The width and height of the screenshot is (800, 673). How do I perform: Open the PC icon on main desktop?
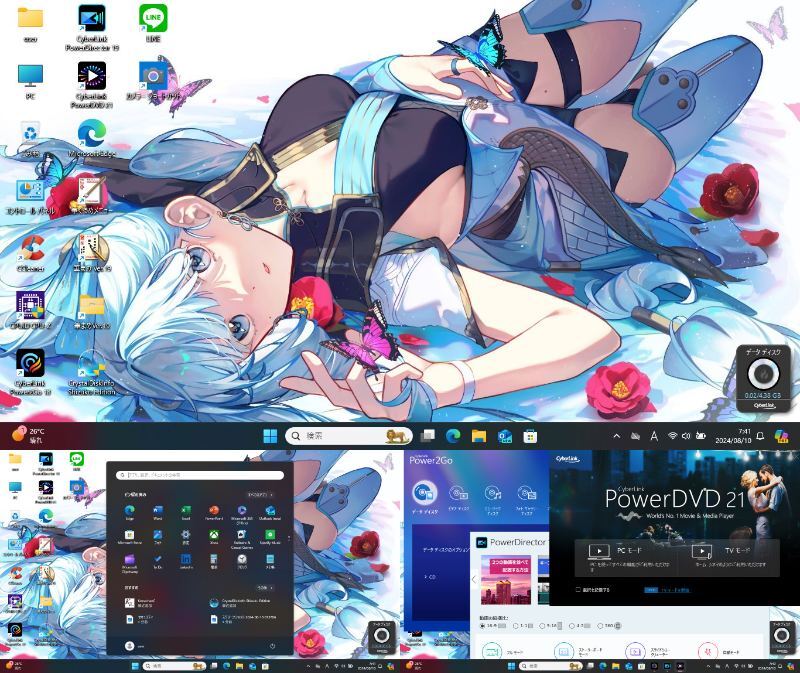point(31,82)
